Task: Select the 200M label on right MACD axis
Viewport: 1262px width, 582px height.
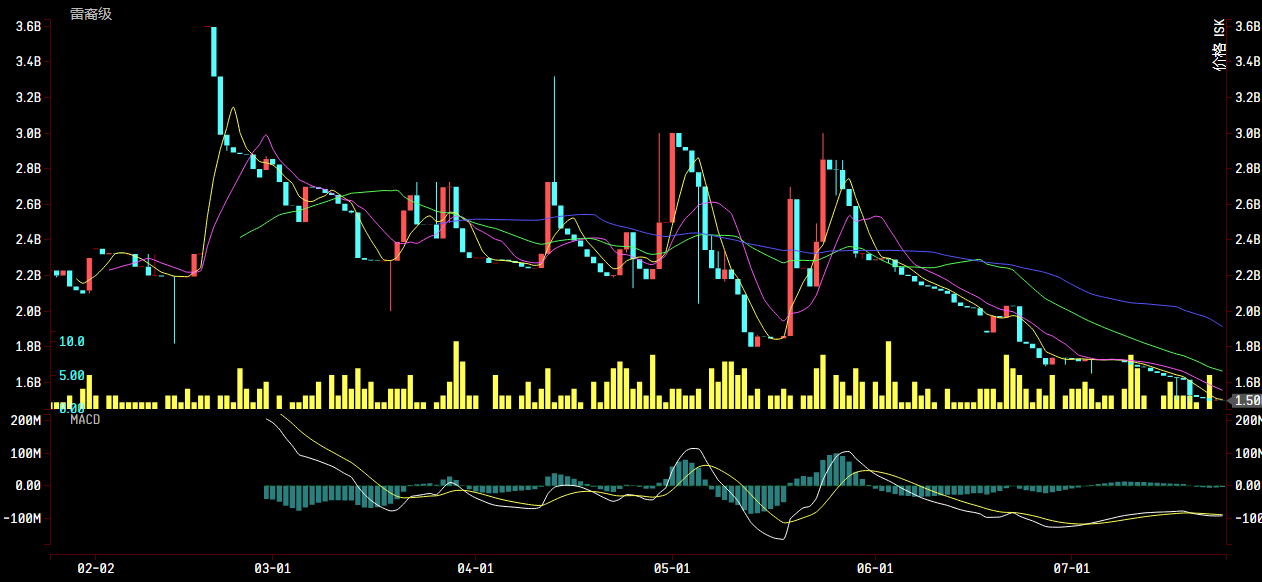Action: tap(1247, 420)
